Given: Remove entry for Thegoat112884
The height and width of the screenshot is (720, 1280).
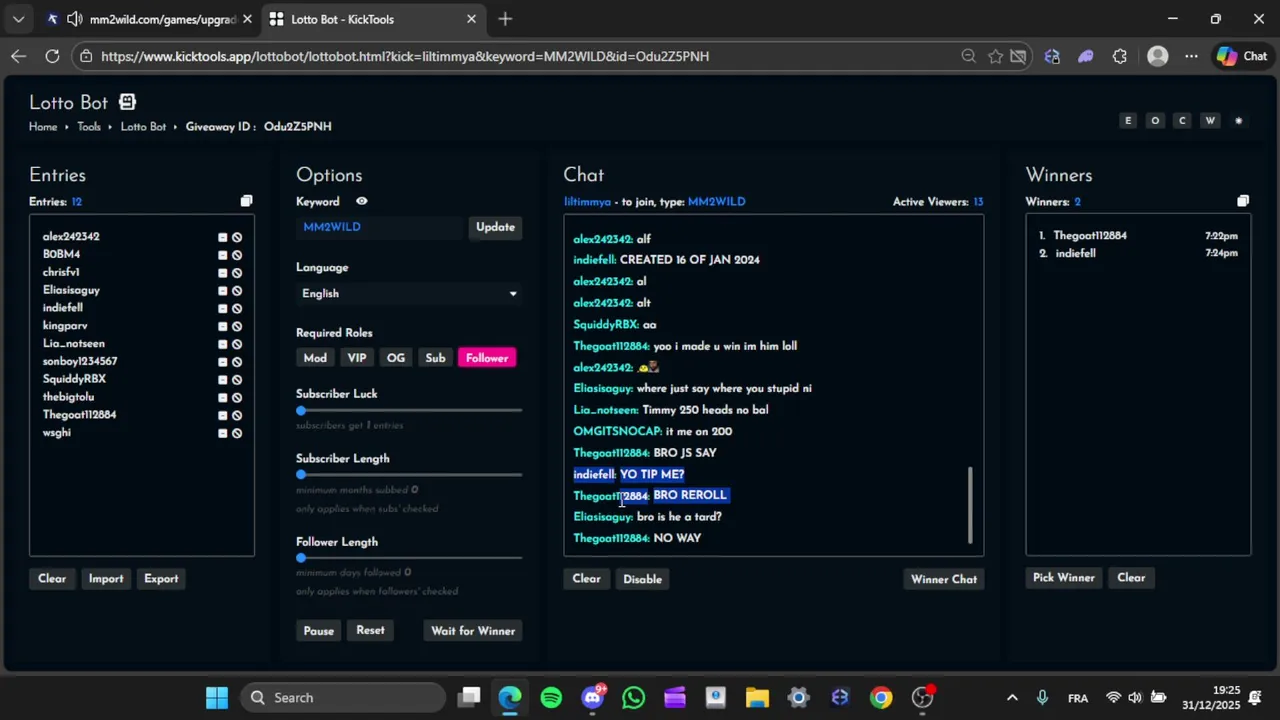Looking at the screenshot, I should (223, 415).
